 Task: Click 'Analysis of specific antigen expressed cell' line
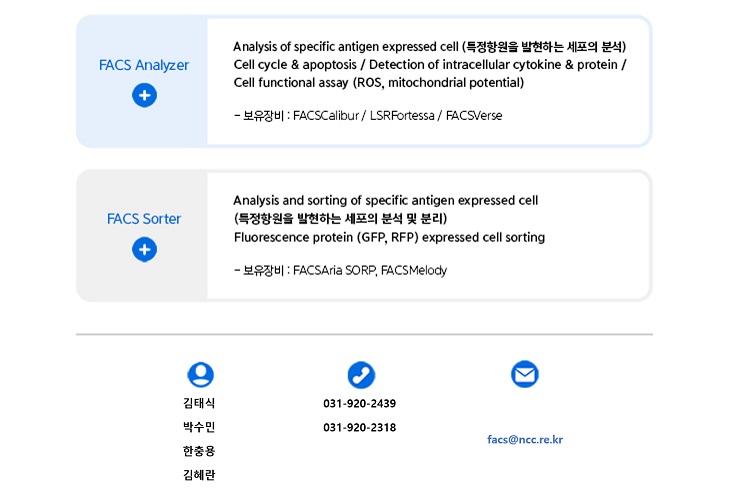[430, 46]
